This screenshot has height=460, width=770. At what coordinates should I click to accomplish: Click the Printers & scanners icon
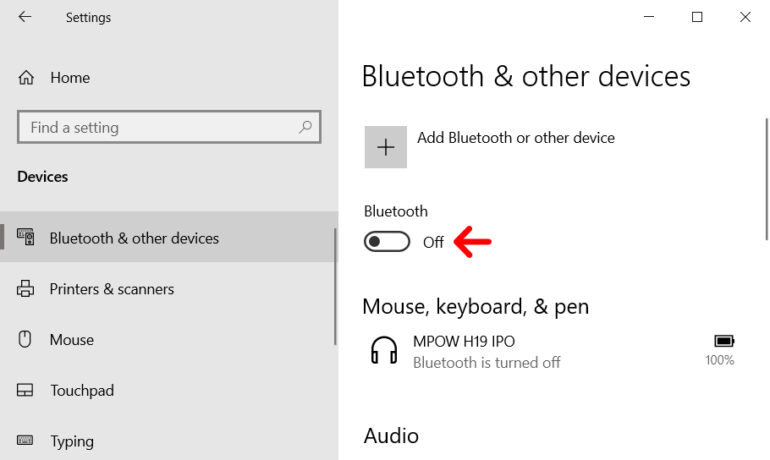pos(26,289)
